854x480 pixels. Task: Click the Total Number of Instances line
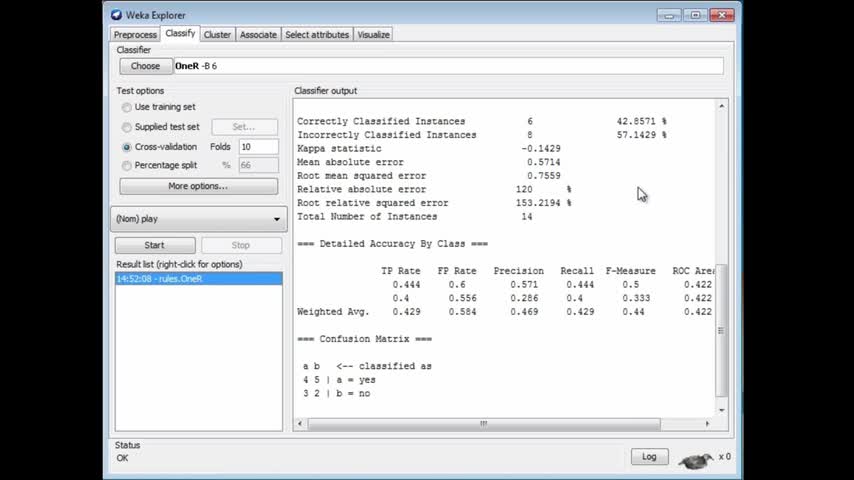(415, 217)
